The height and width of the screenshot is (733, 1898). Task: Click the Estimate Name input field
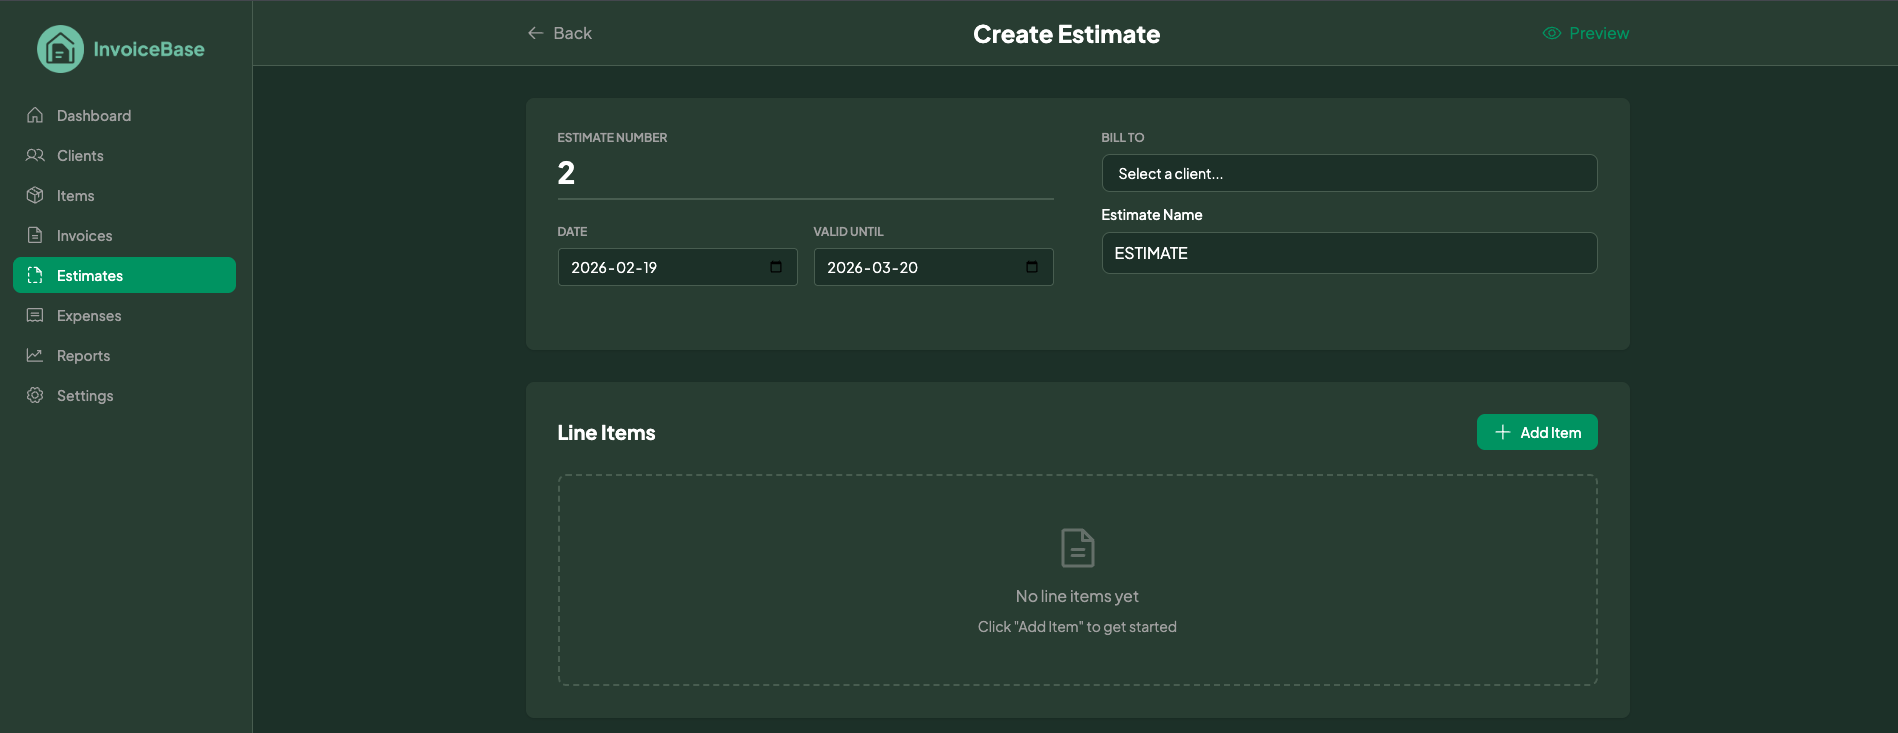tap(1348, 253)
